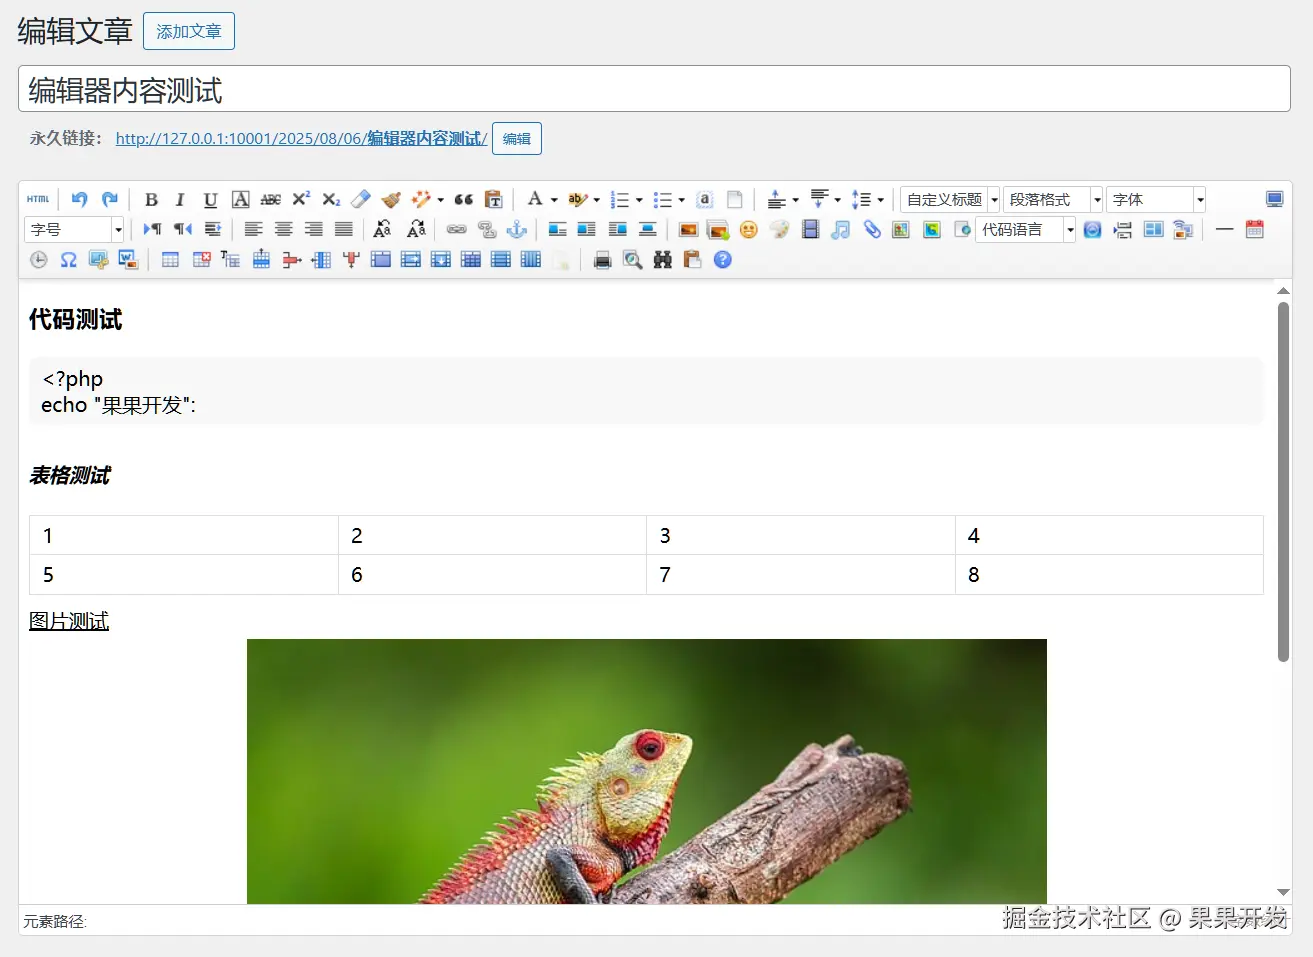Click the 编辑 permalink button

[x=517, y=139]
